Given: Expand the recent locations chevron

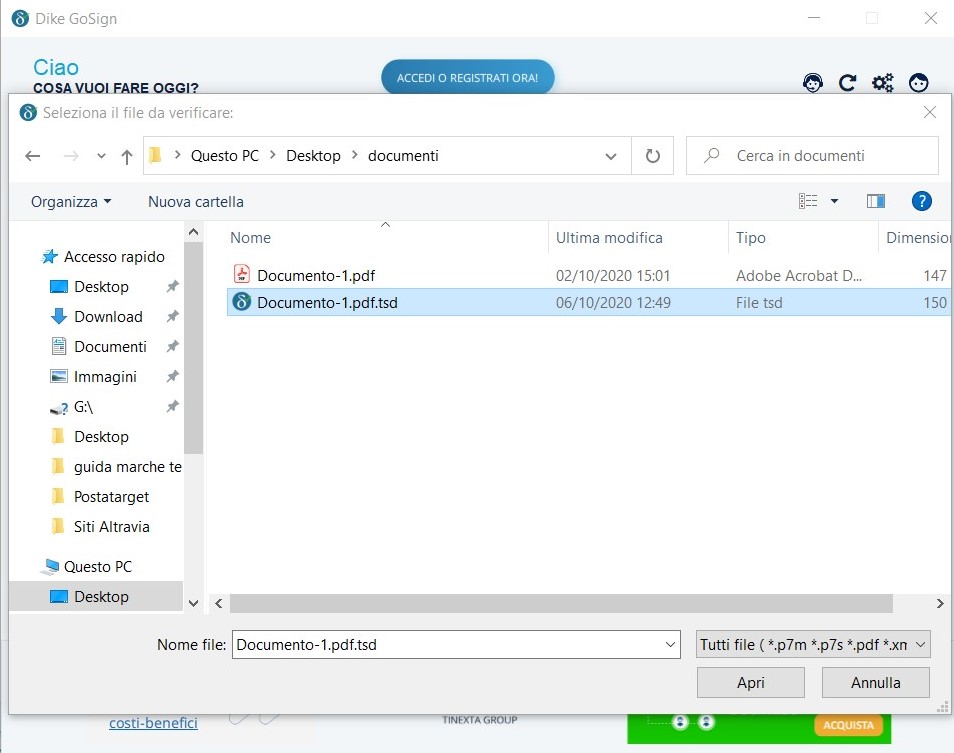Looking at the screenshot, I should point(101,156).
